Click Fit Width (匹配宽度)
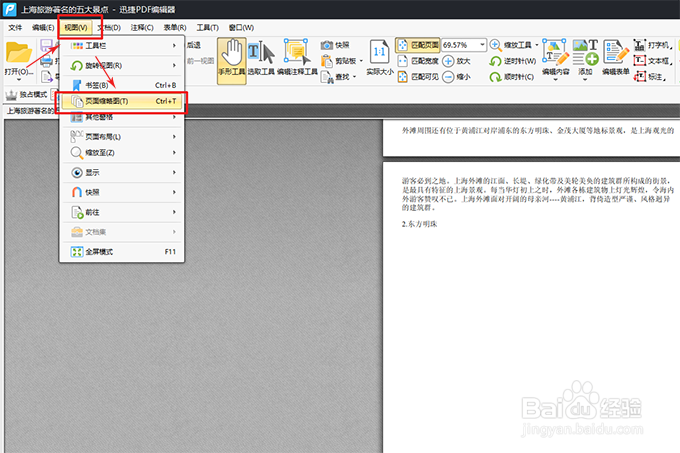The width and height of the screenshot is (680, 453). (418, 61)
